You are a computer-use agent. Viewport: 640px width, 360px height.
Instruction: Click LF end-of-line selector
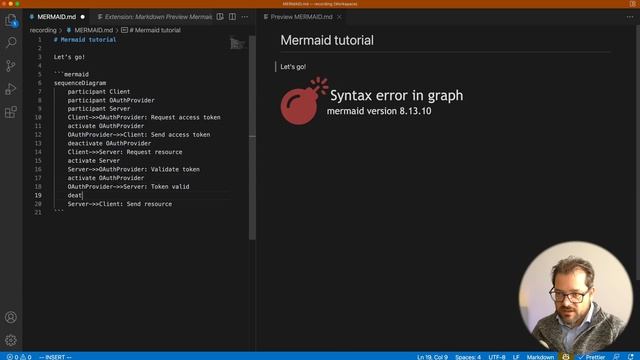point(516,357)
